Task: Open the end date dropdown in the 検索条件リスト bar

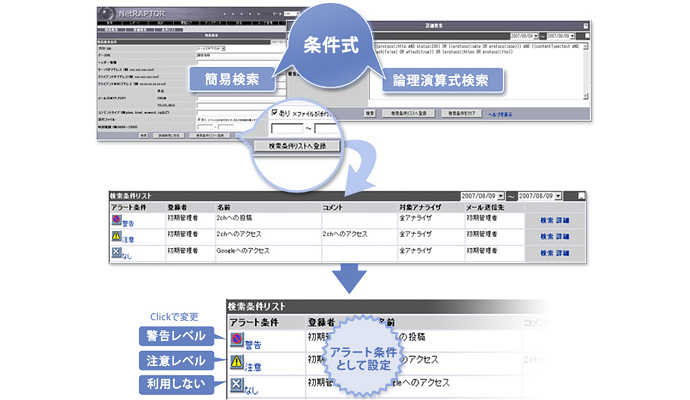Action: tap(558, 196)
